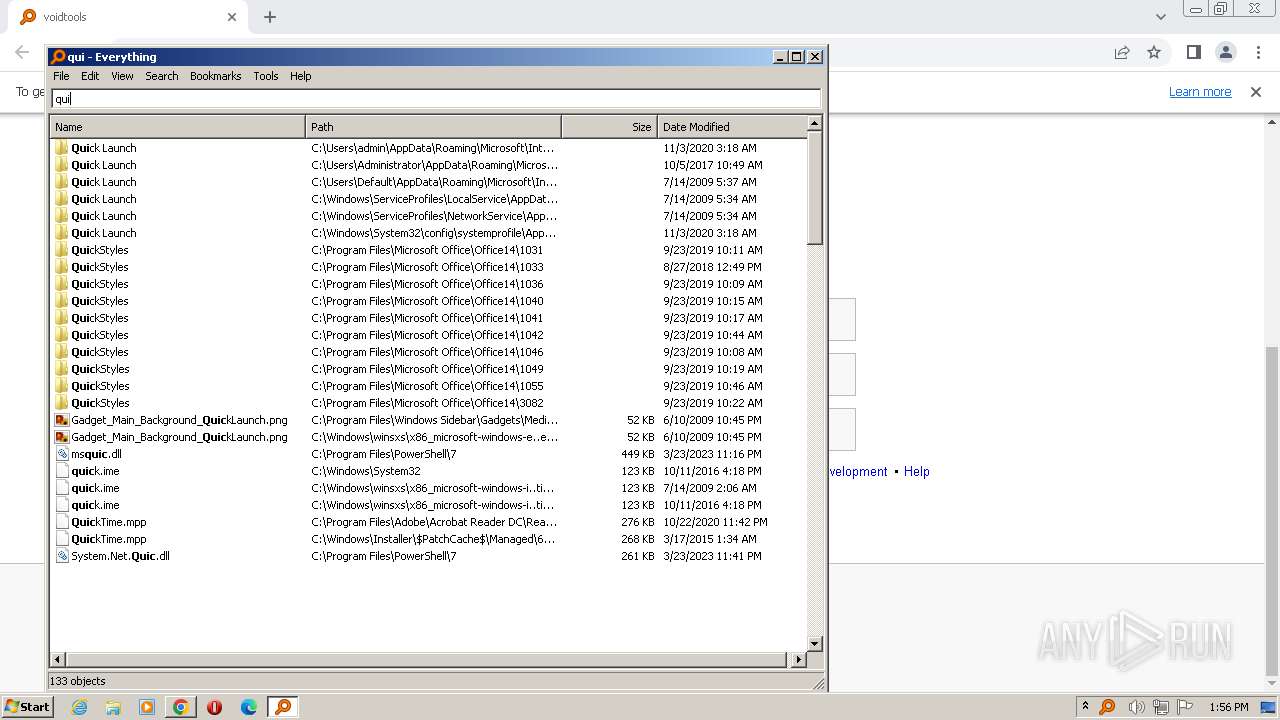Dismiss the Chrome info bar
Image resolution: width=1280 pixels, height=720 pixels.
[1256, 92]
